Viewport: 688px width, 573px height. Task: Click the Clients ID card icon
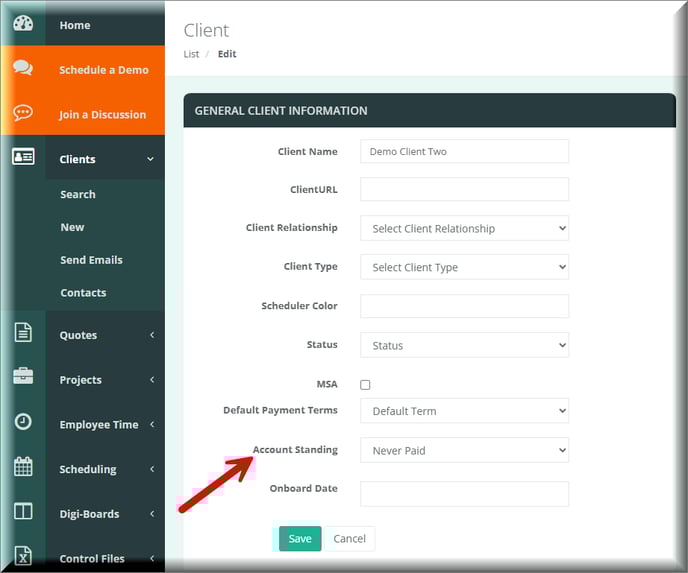23,158
